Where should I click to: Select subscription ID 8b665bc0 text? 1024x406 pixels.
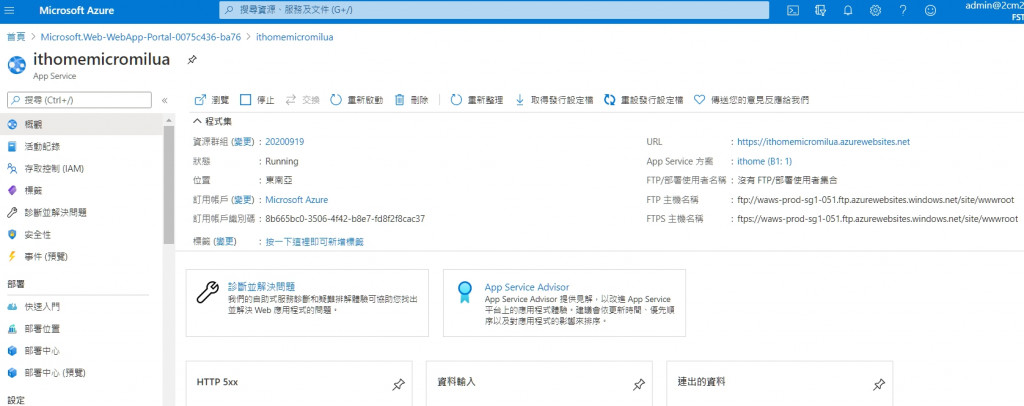[x=345, y=219]
